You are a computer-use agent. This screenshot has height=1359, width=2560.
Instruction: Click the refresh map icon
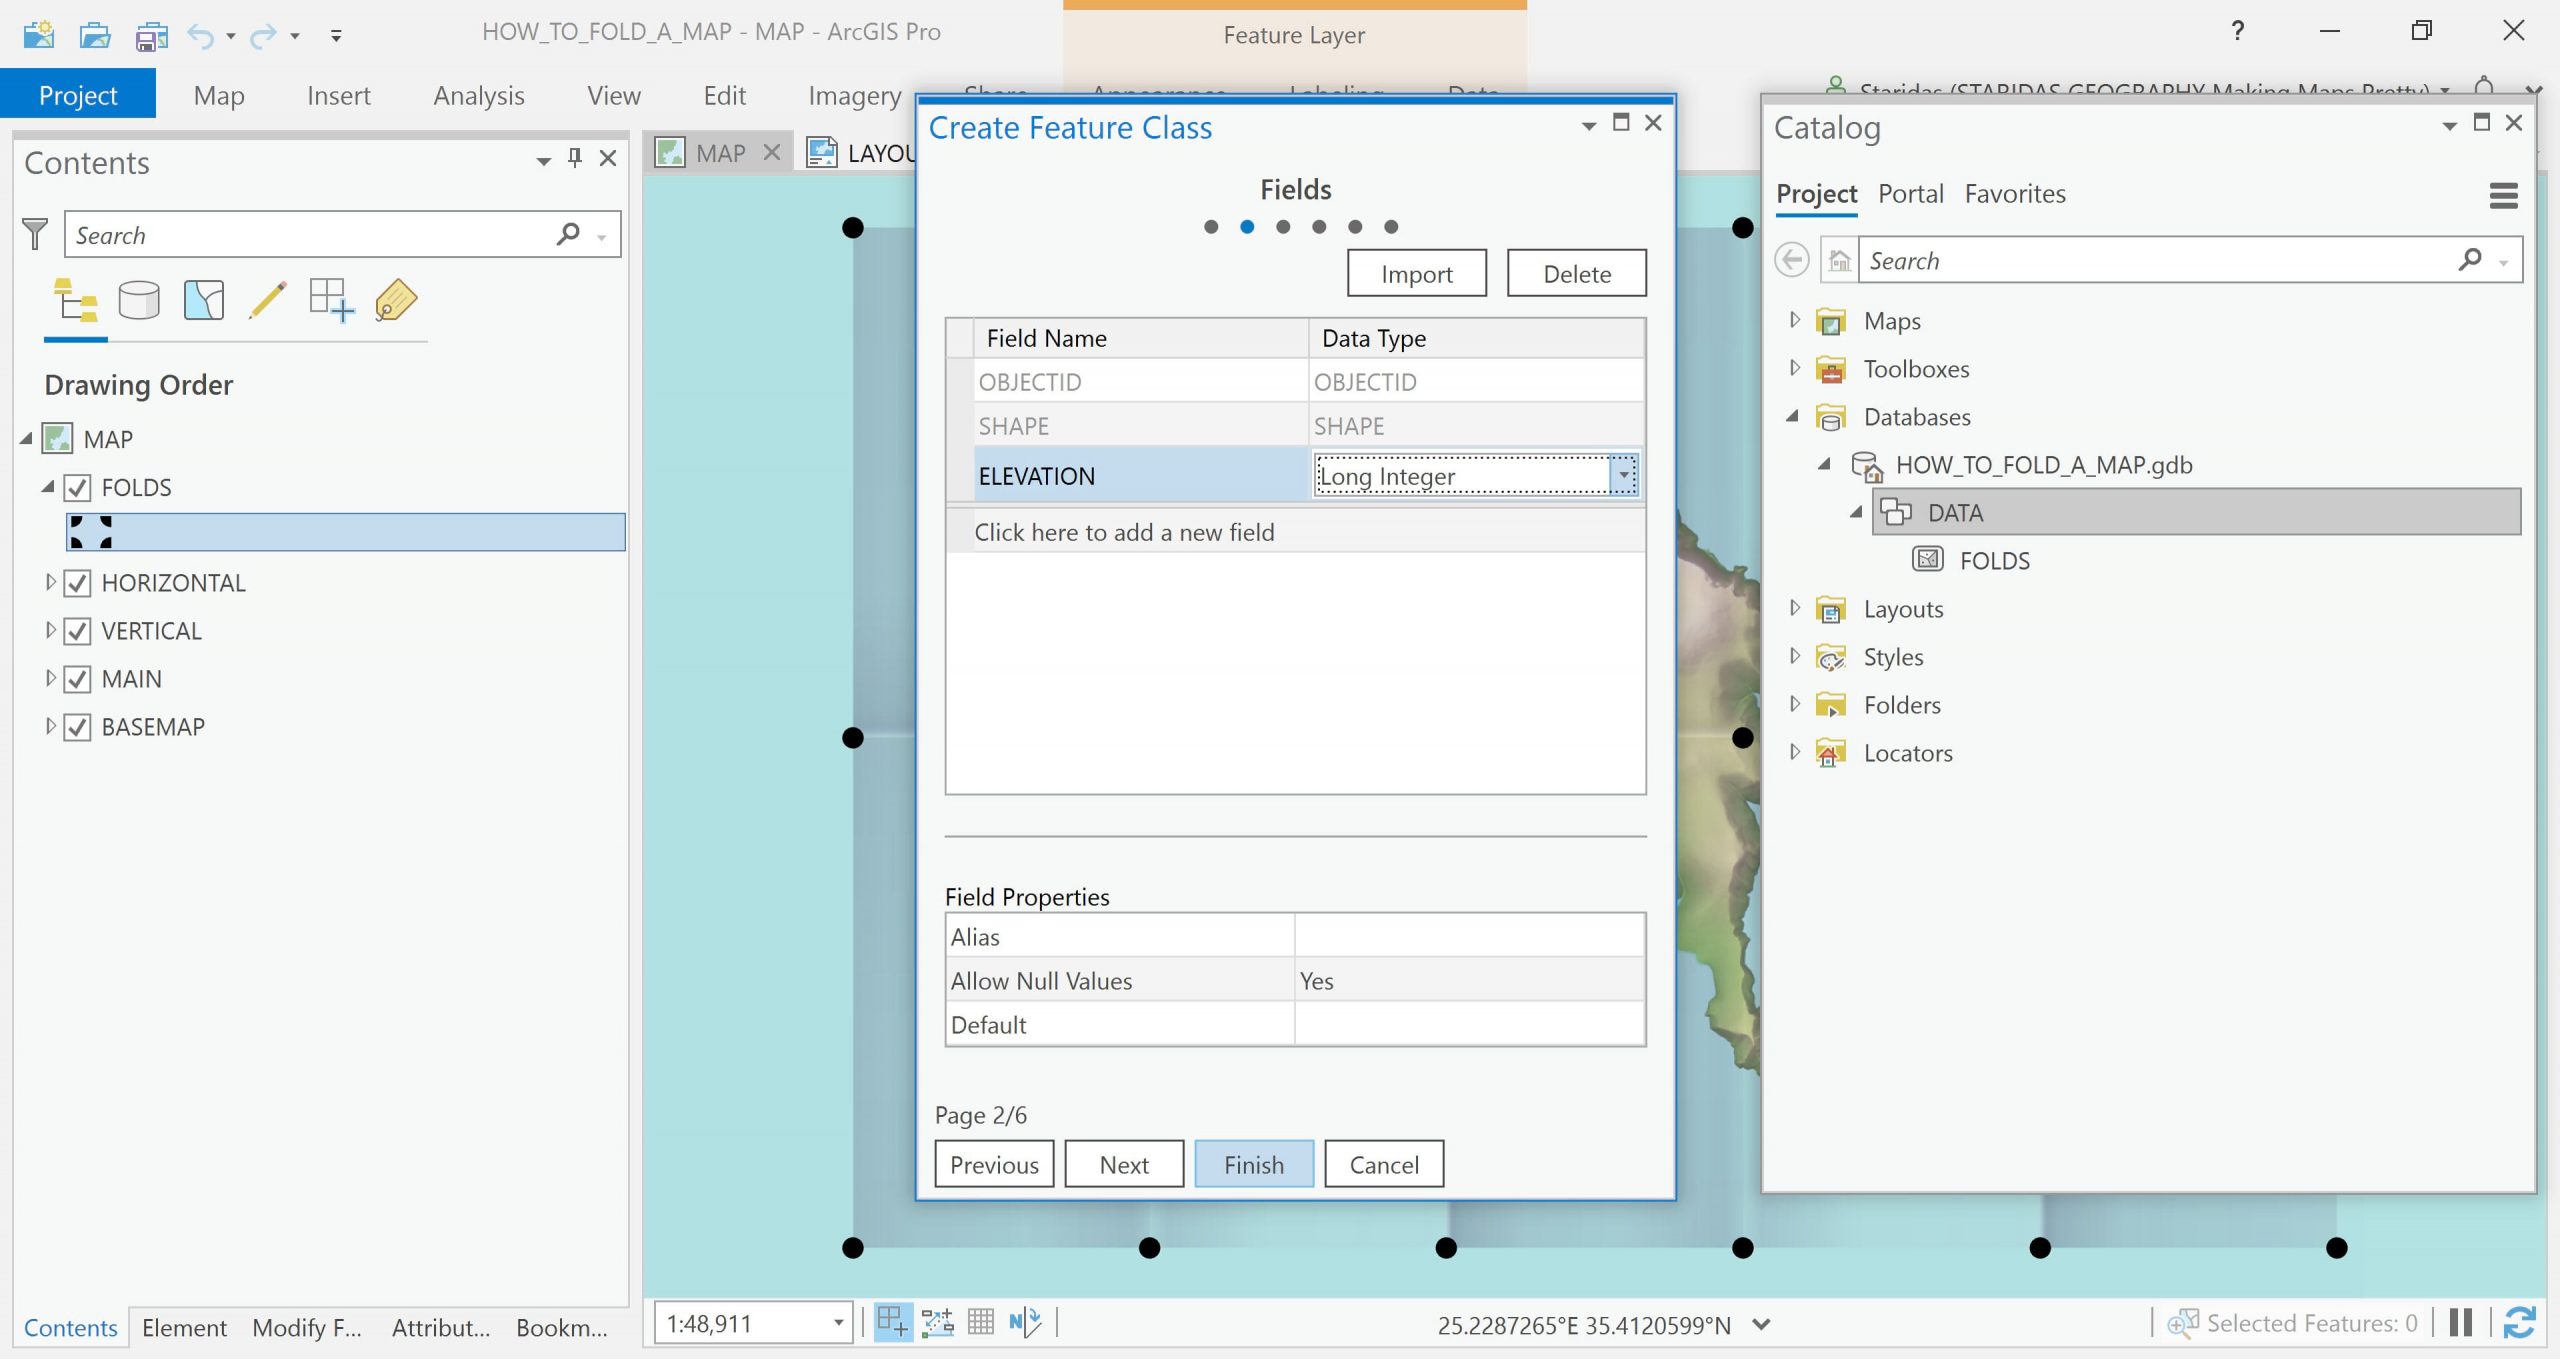click(2518, 1323)
